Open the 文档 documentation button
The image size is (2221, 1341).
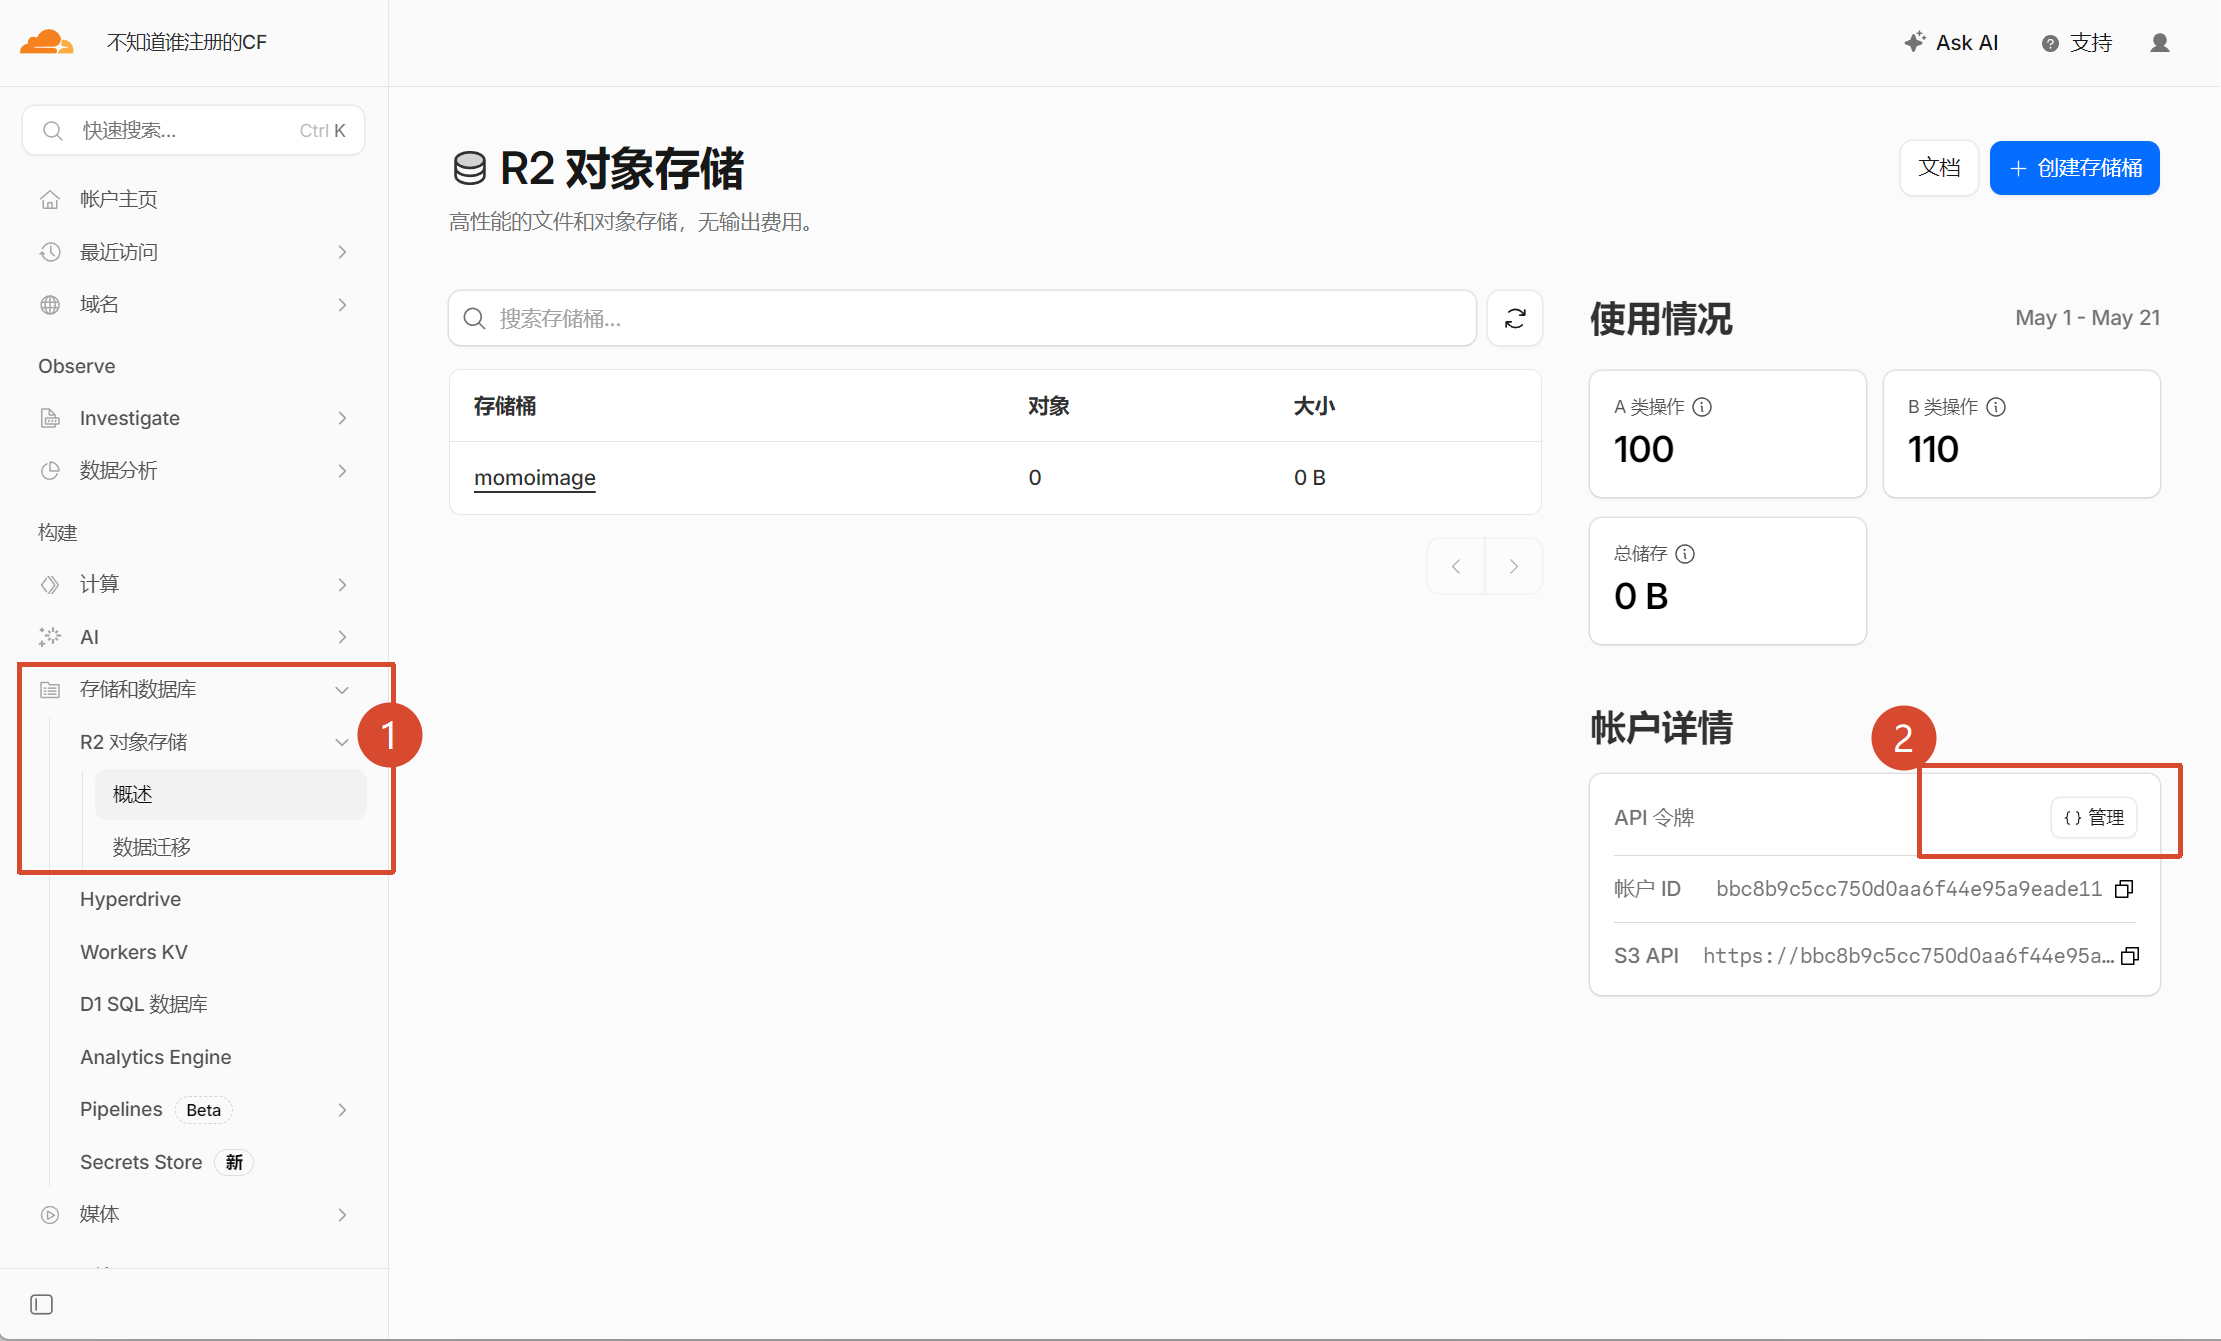1939,168
